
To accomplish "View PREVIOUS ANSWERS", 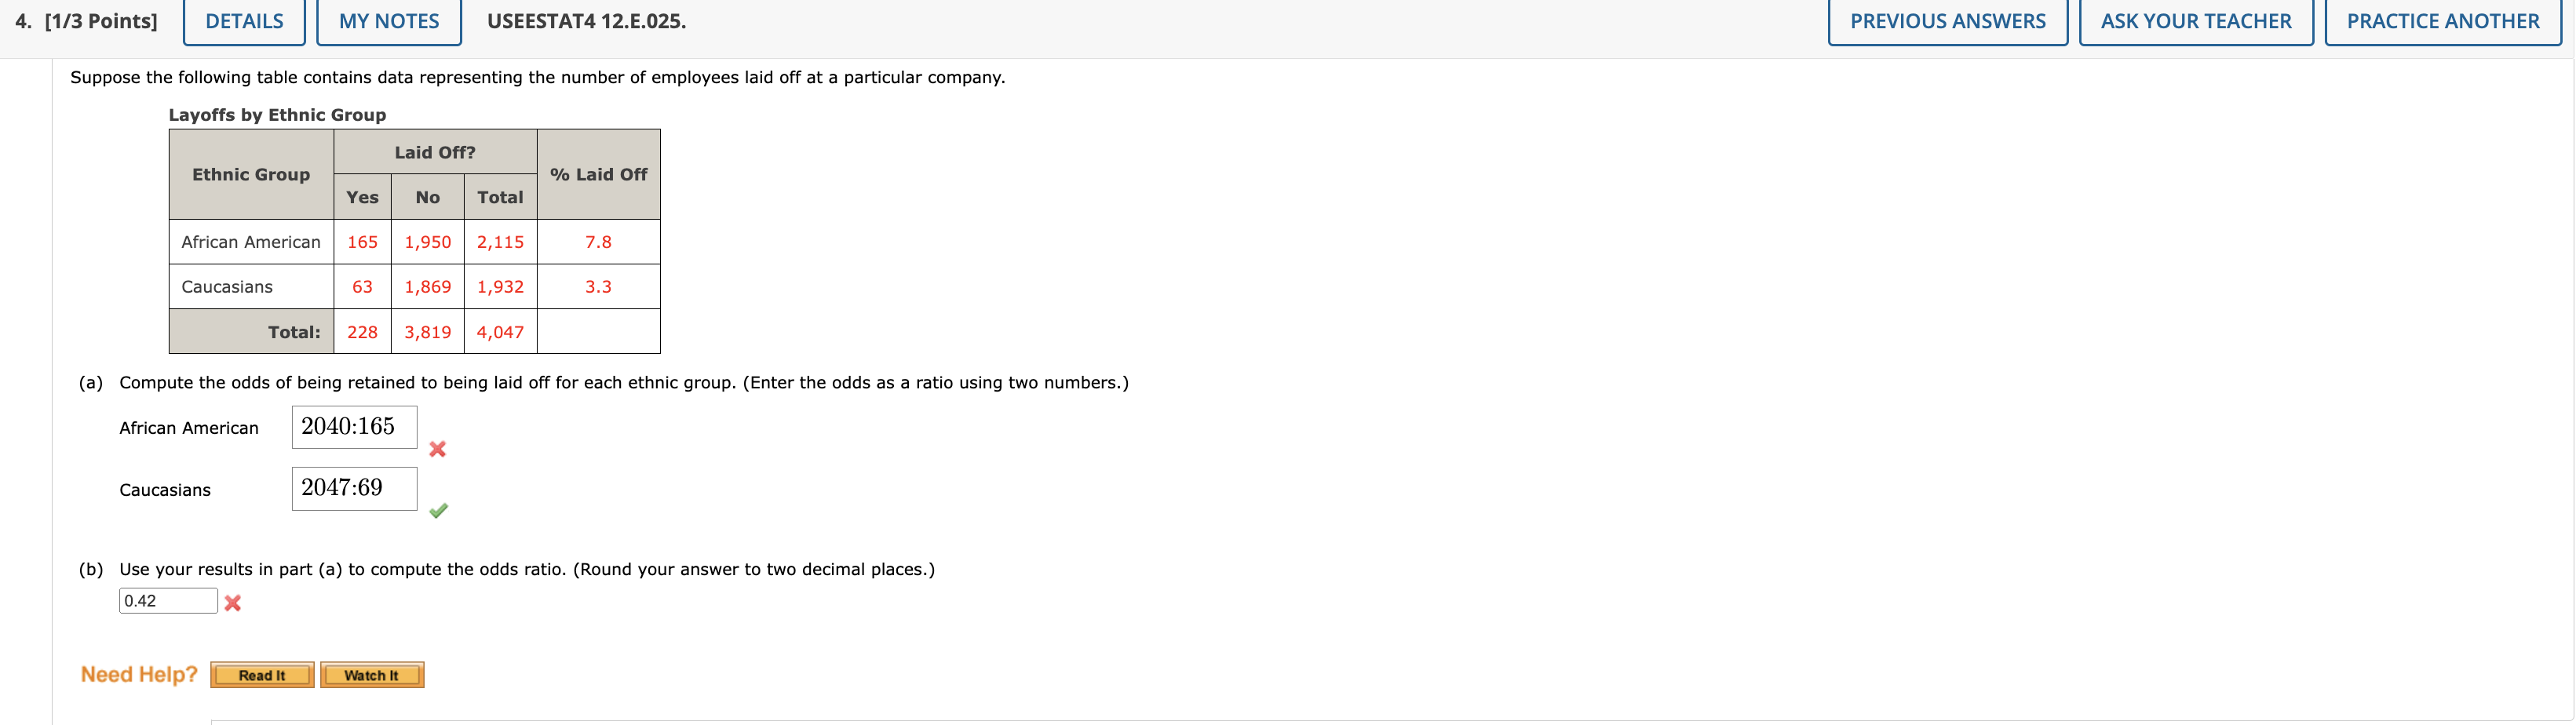I will tap(1948, 20).
